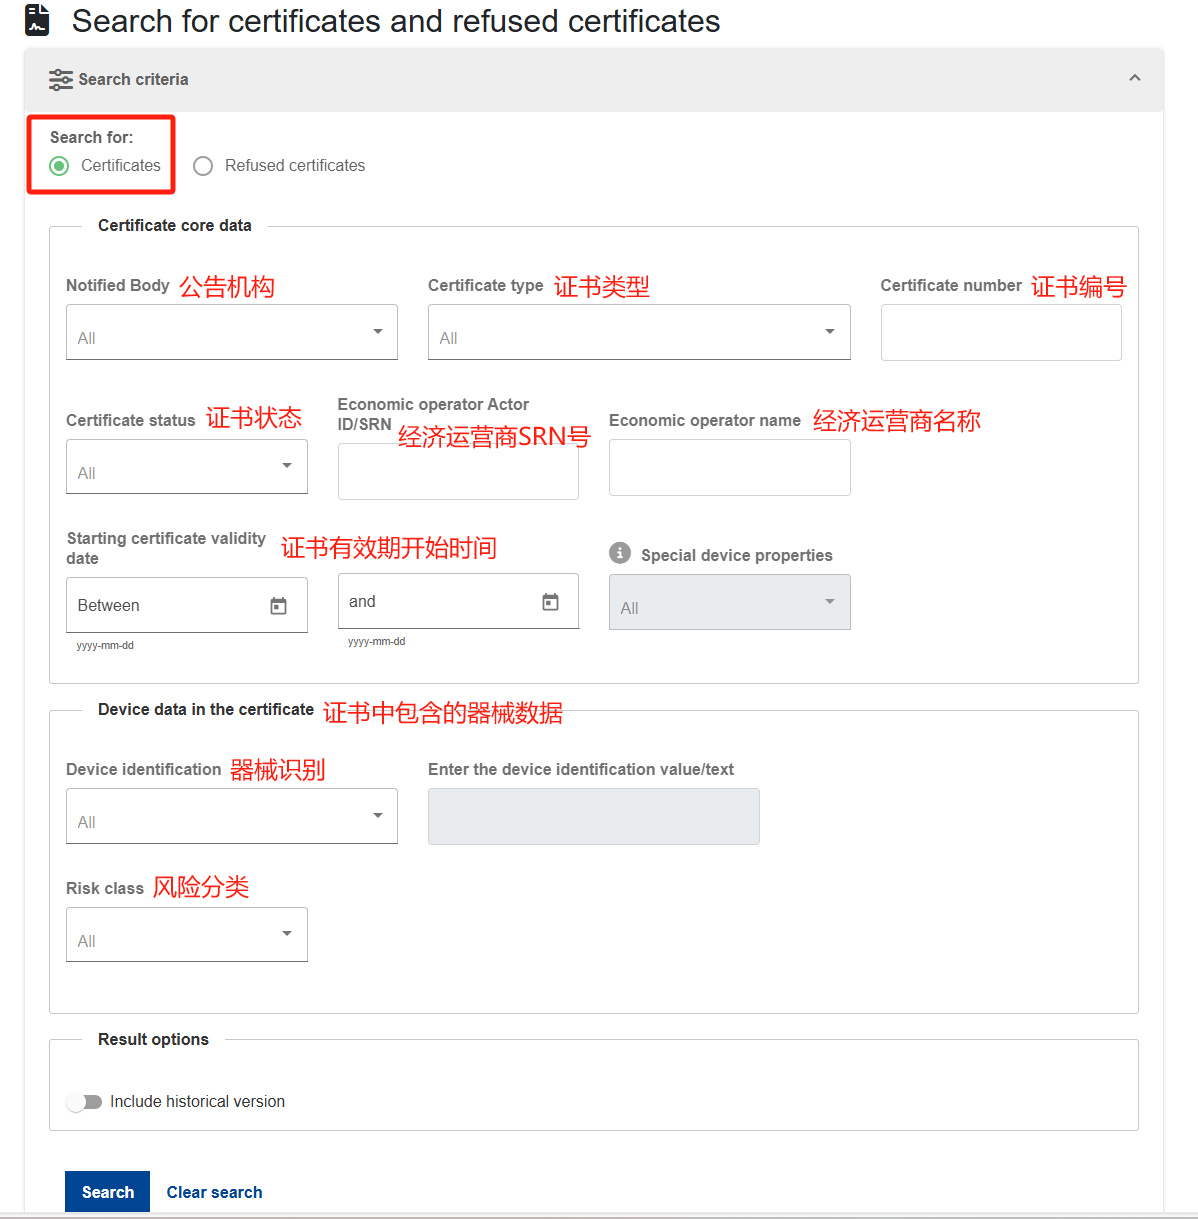The width and height of the screenshot is (1198, 1219).
Task: Open the Certificate status dropdown
Action: [x=187, y=467]
